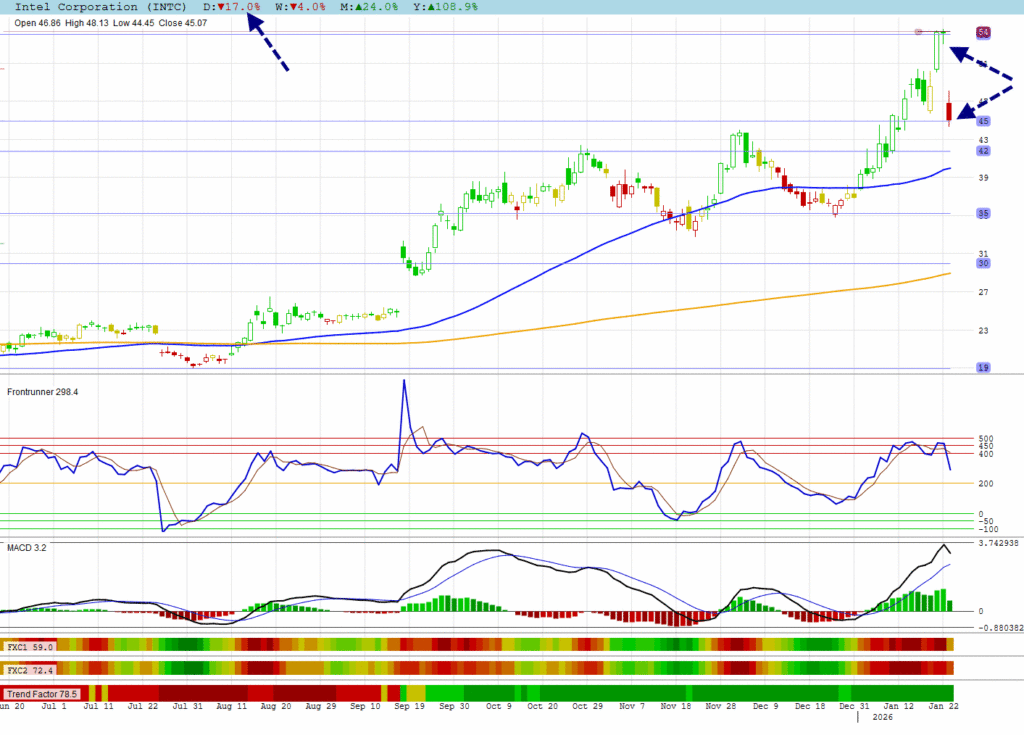The image size is (1024, 735).
Task: Select the 35 price level marker
Action: (x=983, y=214)
